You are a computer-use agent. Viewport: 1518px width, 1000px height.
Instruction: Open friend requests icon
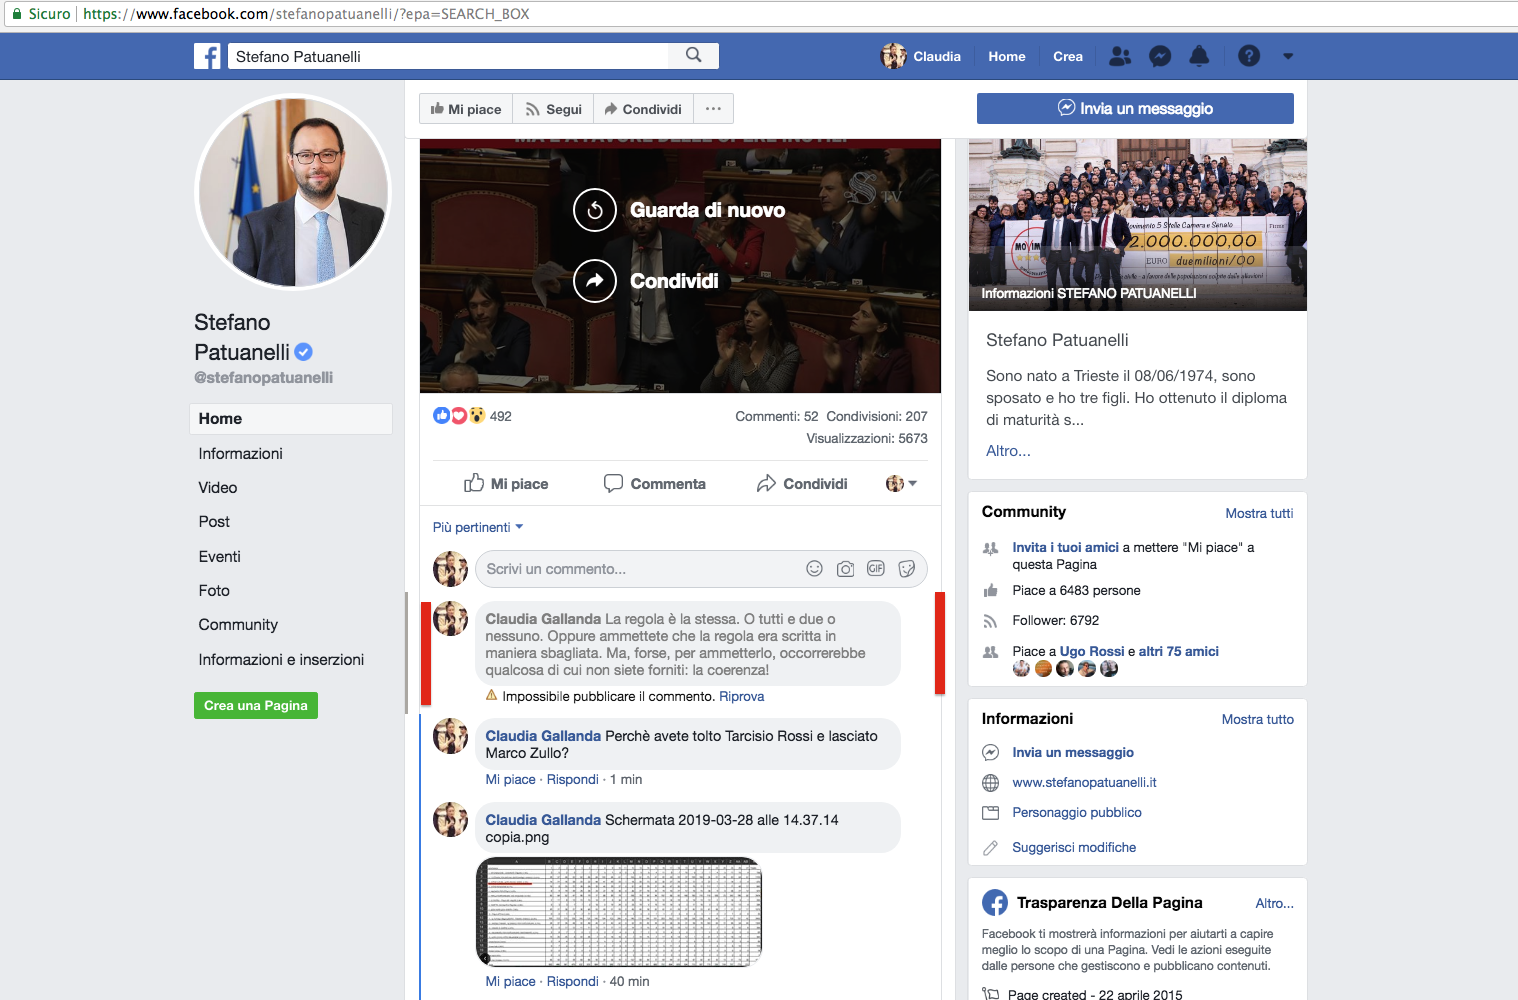[x=1121, y=56]
